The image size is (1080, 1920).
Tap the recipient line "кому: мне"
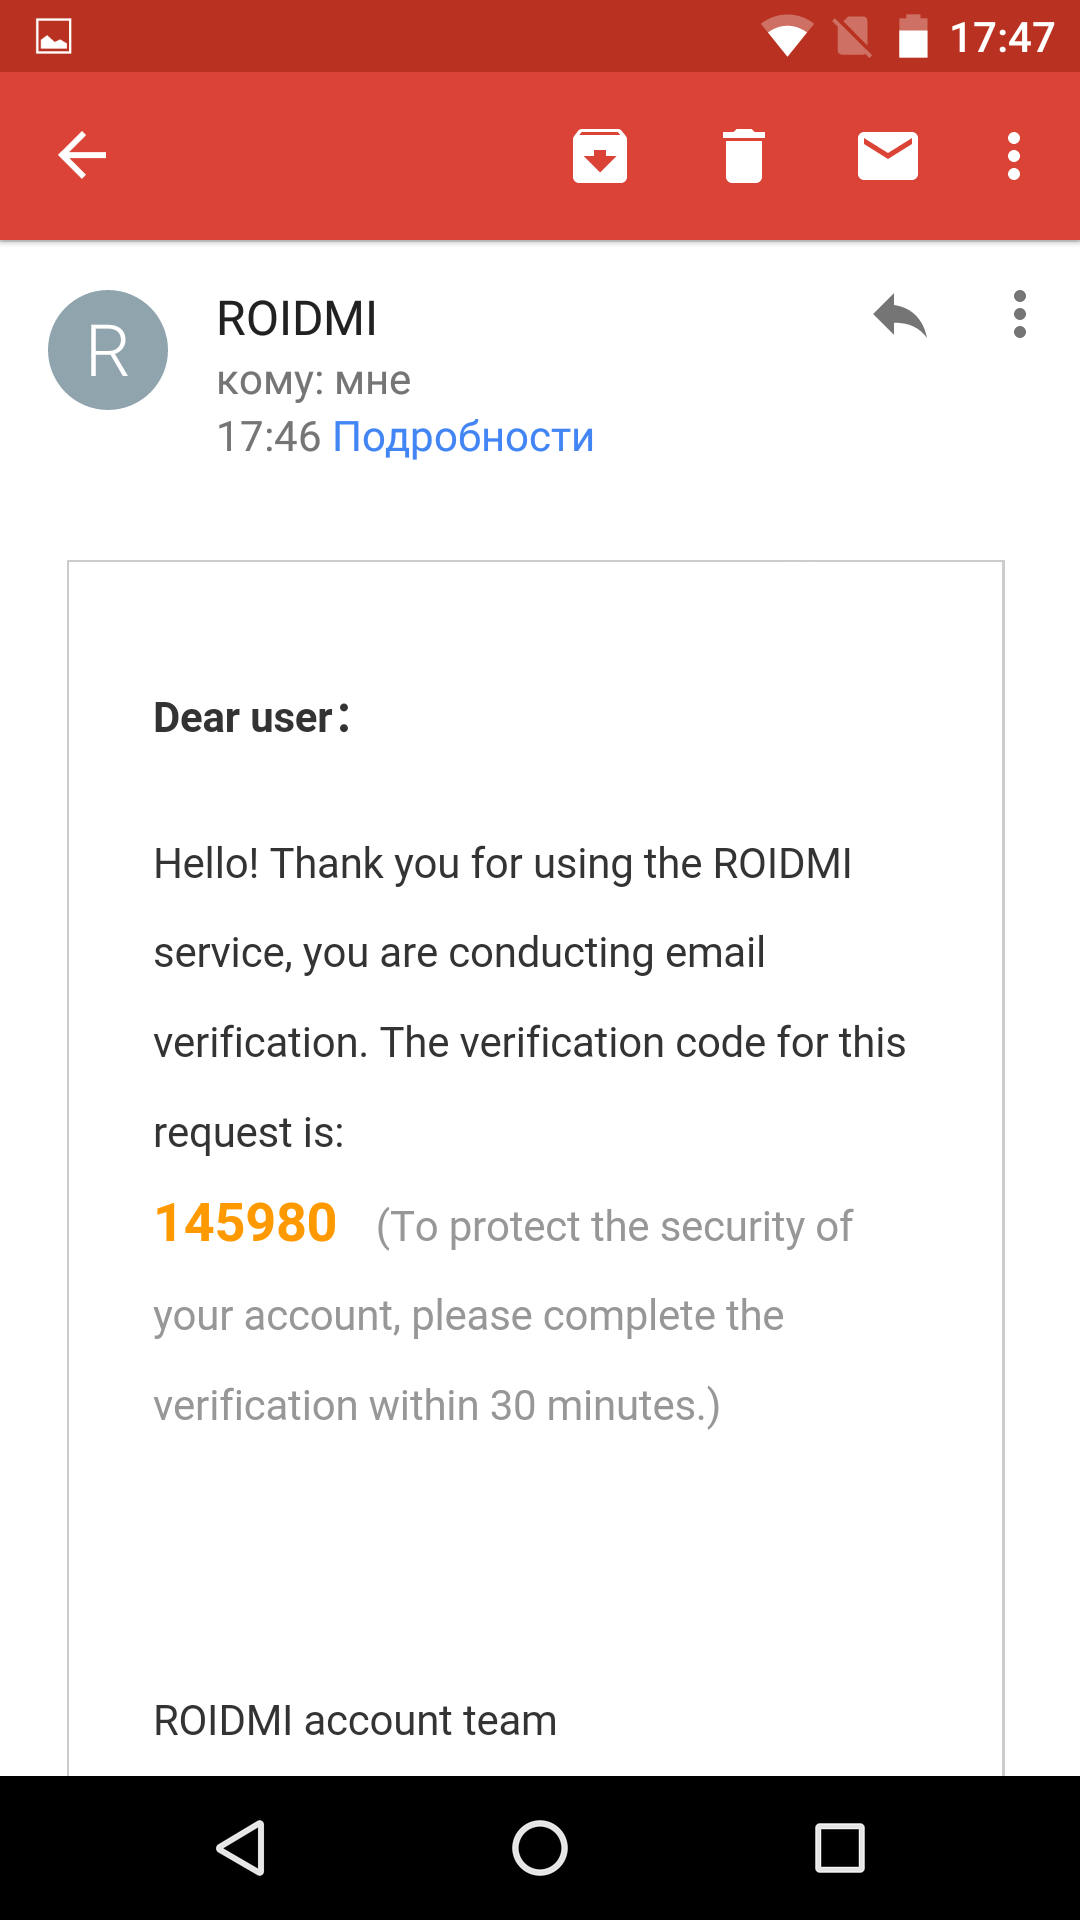[314, 381]
